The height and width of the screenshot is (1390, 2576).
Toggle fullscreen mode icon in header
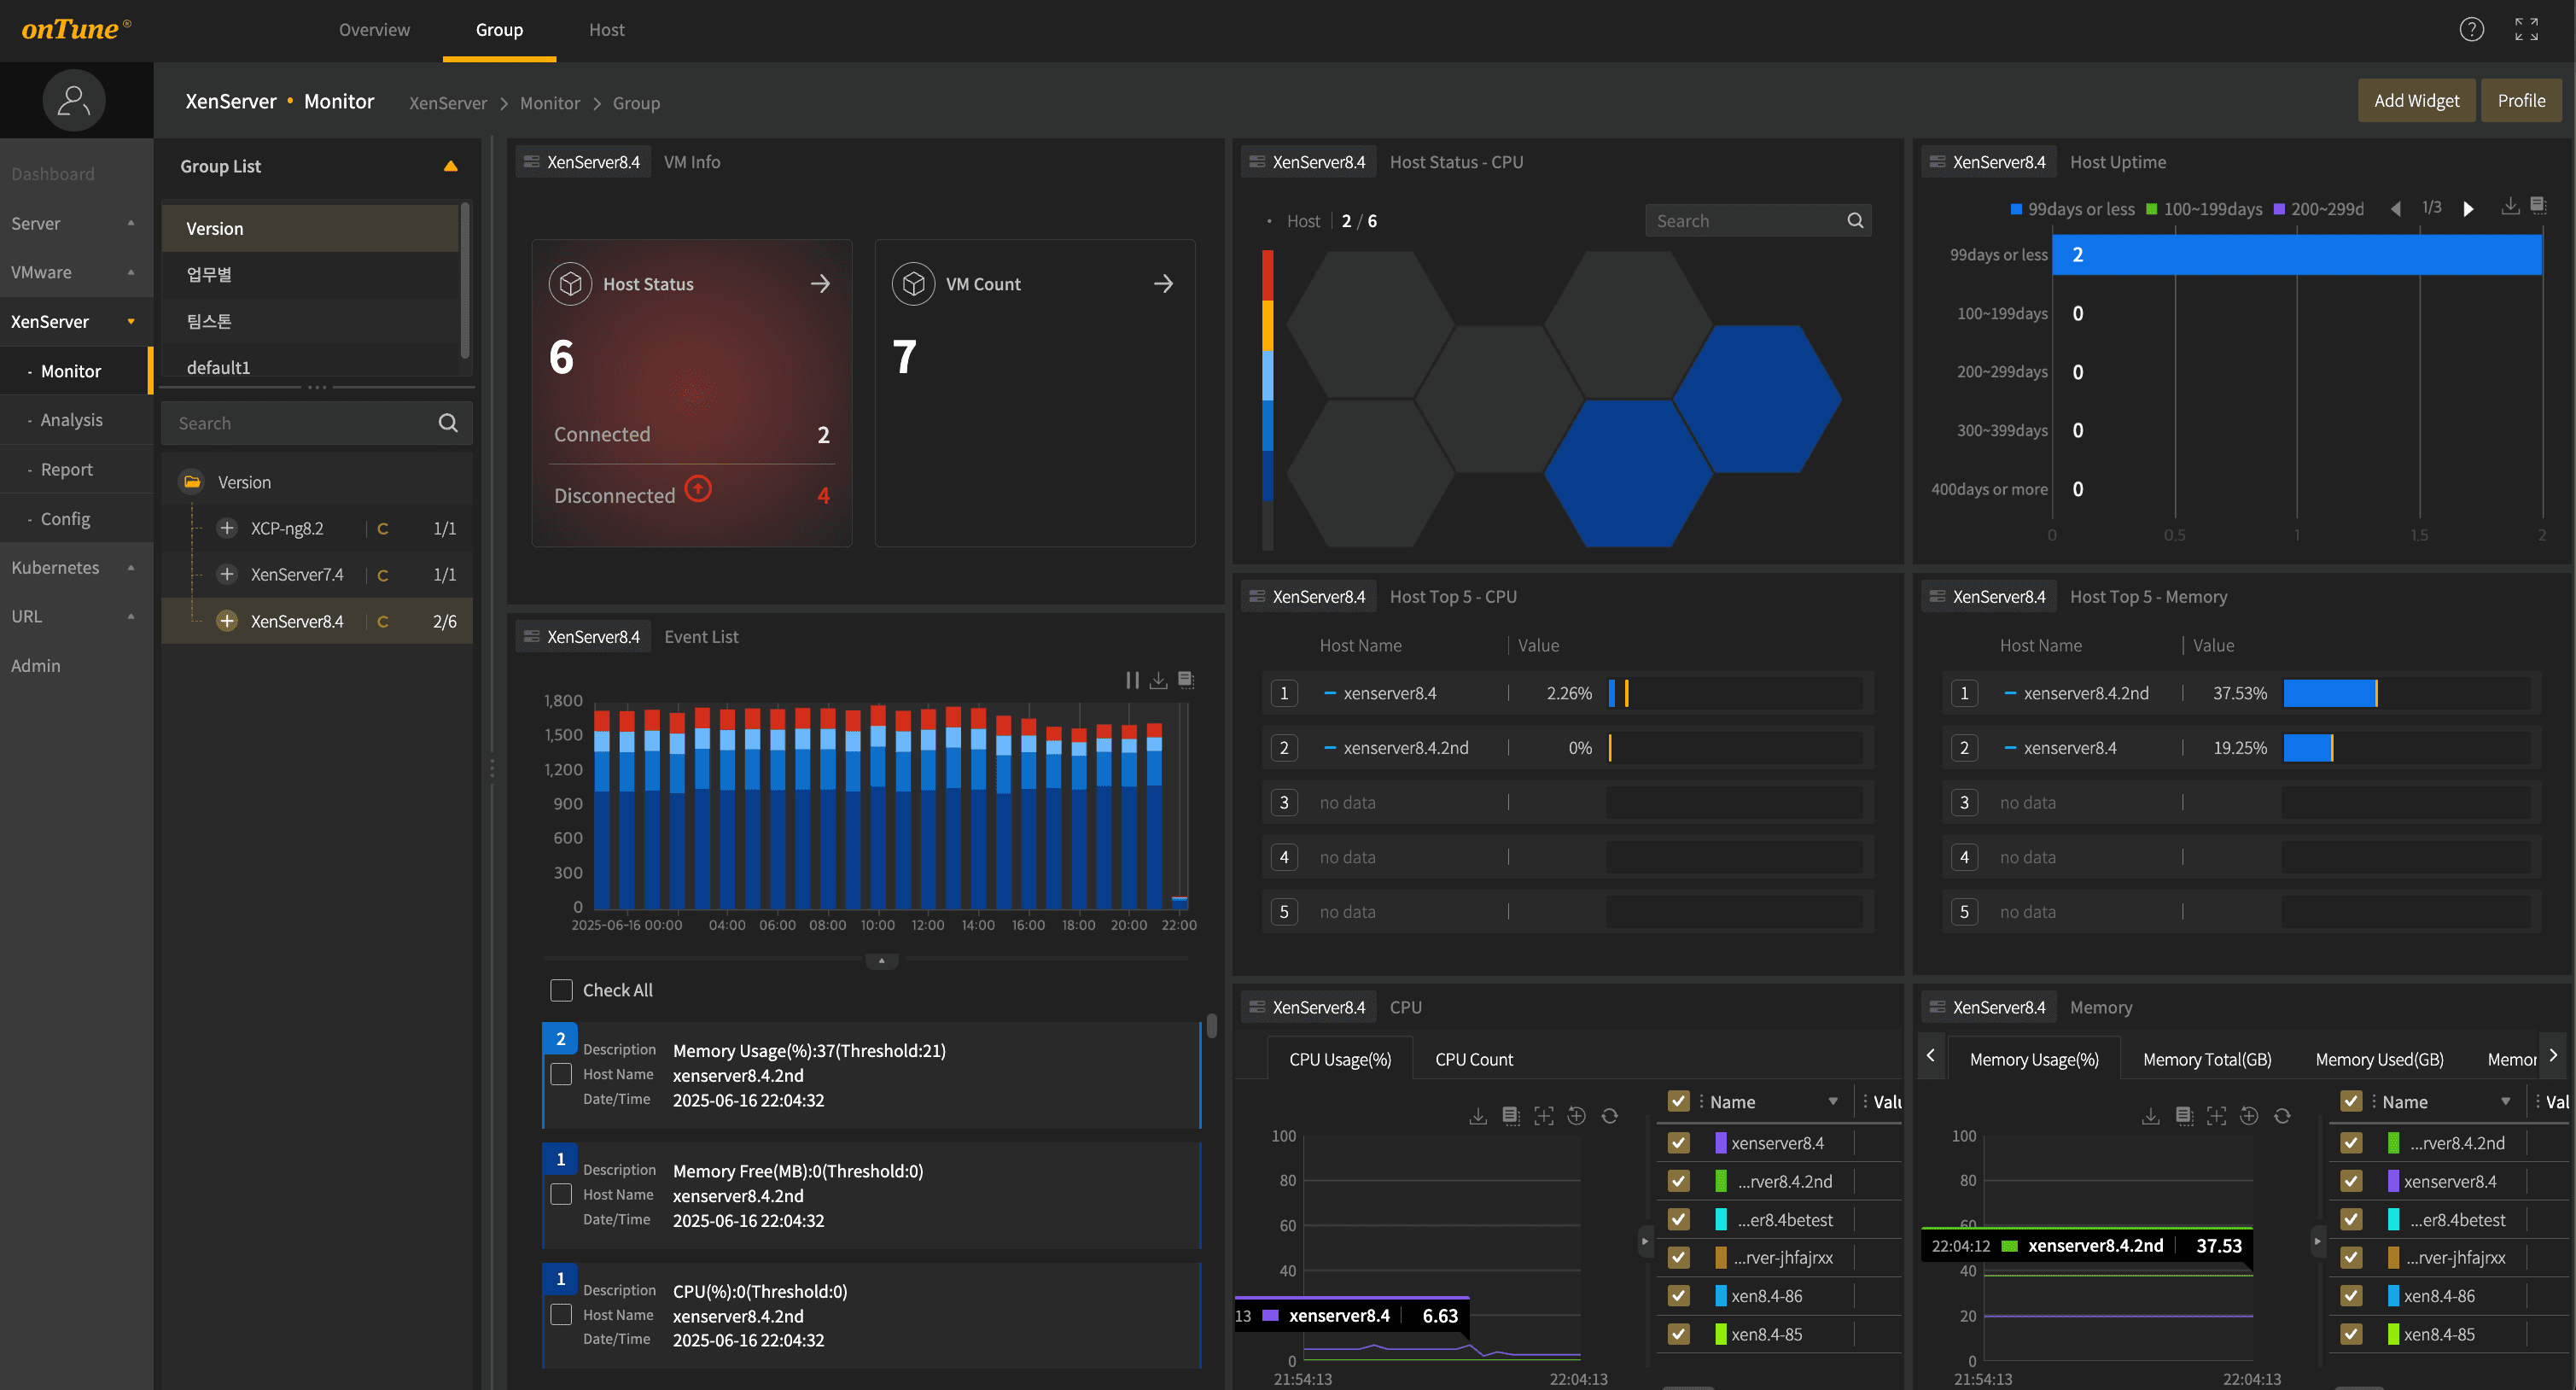[2526, 29]
